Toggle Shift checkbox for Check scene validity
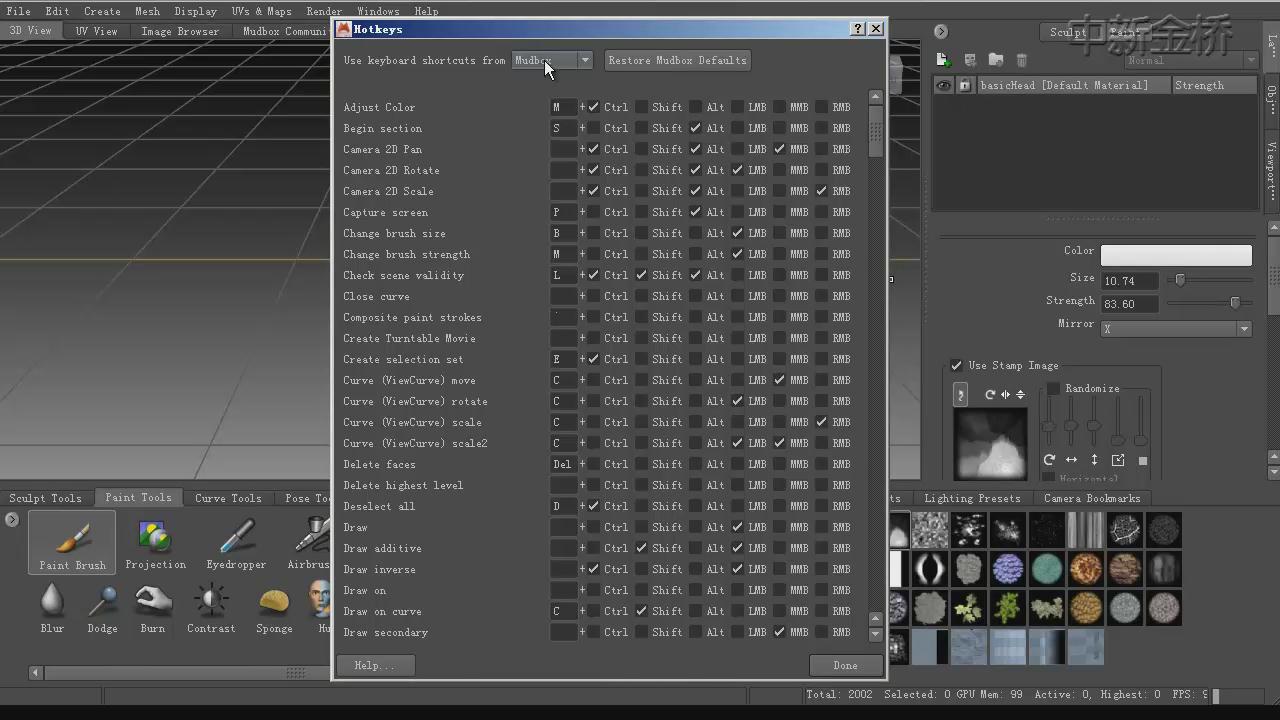The width and height of the screenshot is (1280, 720). point(642,275)
